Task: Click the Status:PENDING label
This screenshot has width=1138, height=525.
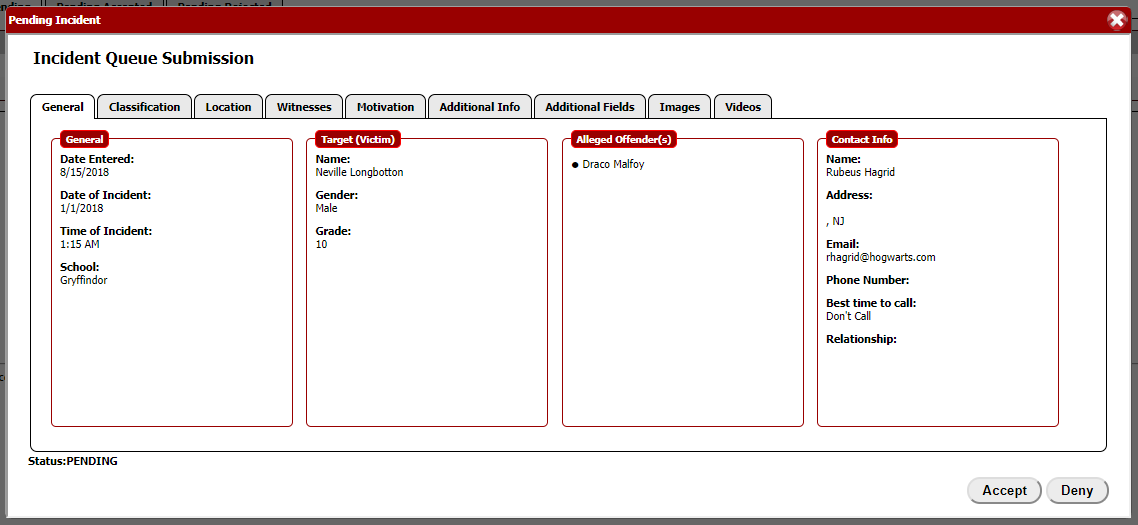Action: click(x=73, y=461)
